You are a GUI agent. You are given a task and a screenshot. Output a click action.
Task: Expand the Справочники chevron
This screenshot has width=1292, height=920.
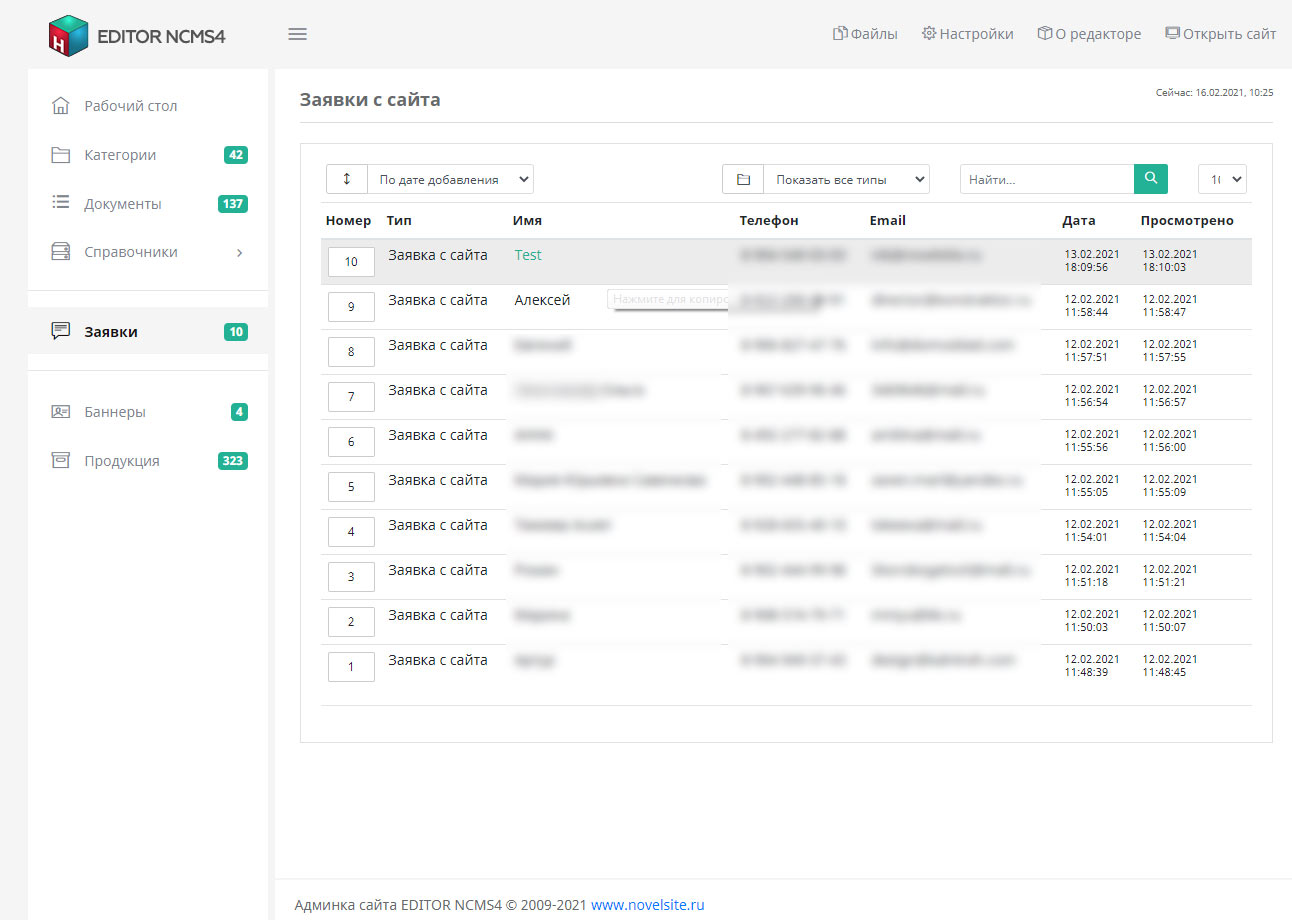click(x=239, y=253)
